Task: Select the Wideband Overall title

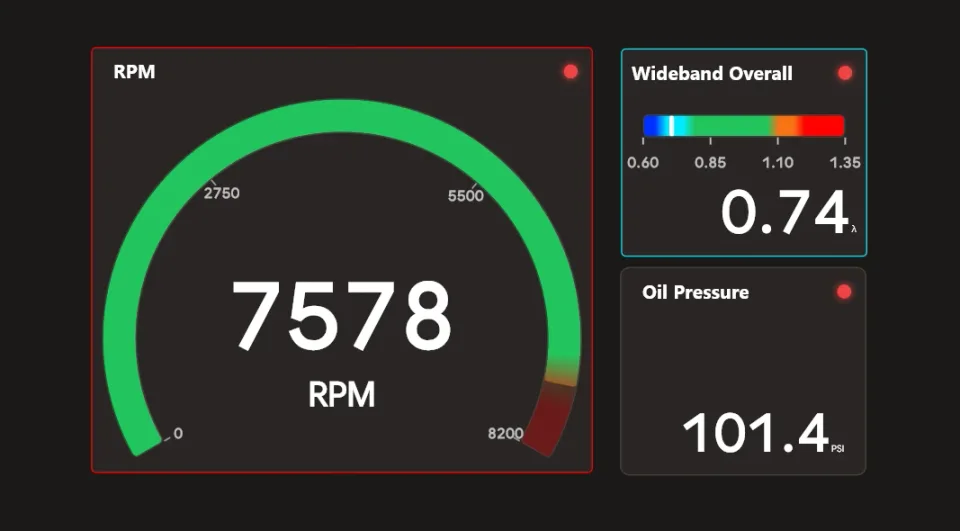Action: [712, 73]
